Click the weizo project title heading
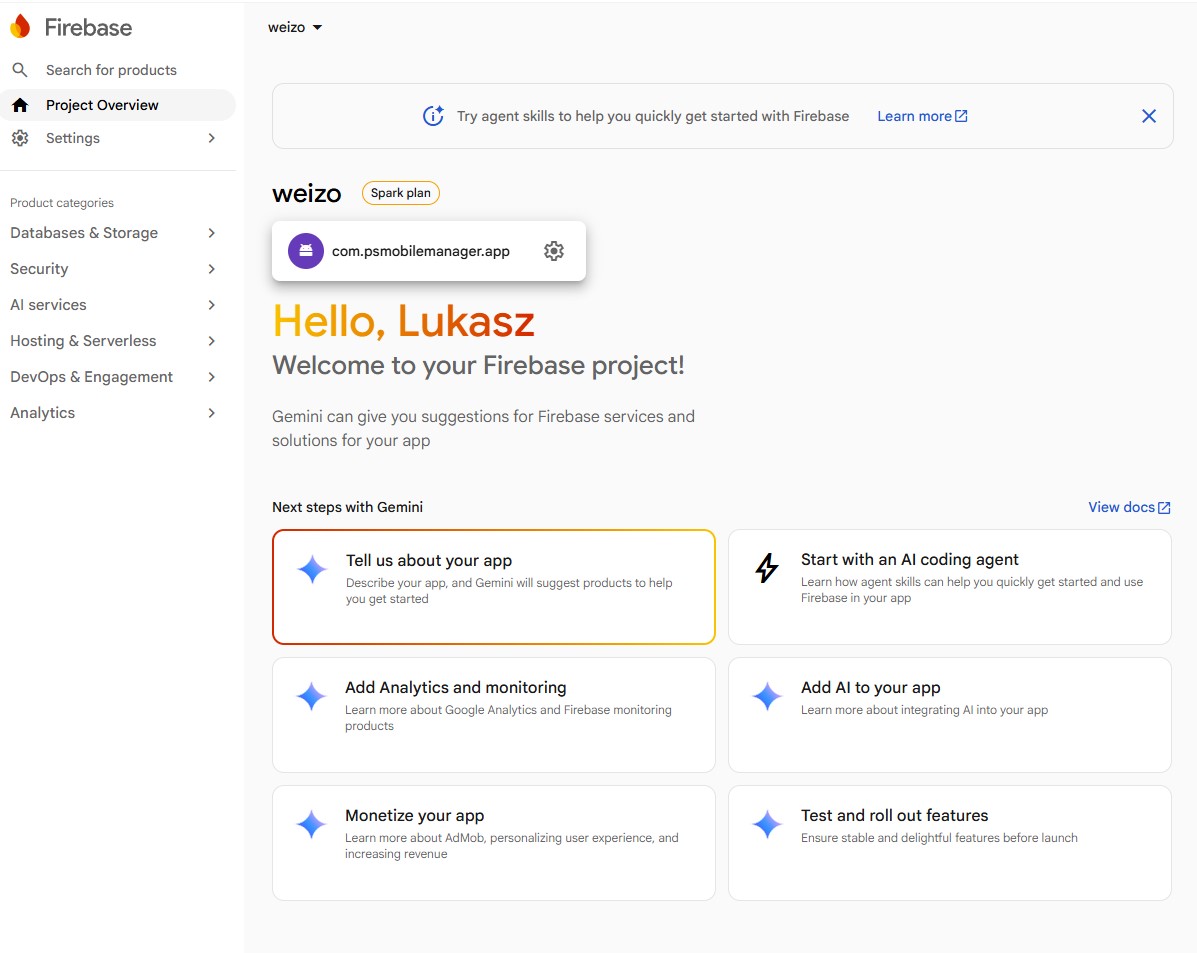The width and height of the screenshot is (1197, 953). (x=307, y=193)
